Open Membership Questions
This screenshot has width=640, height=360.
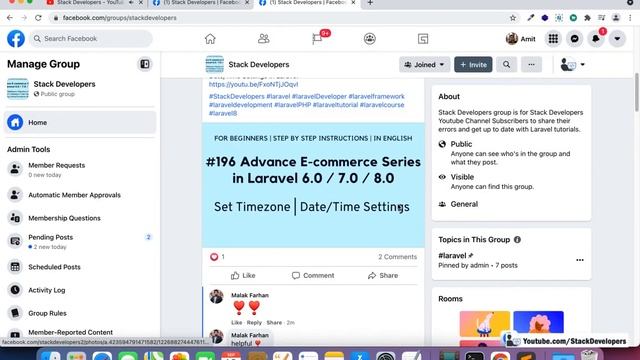point(80,218)
